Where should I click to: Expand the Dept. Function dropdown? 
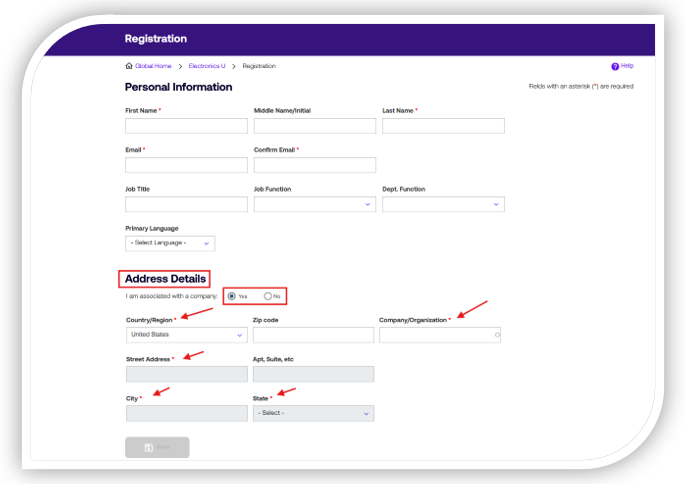(x=442, y=204)
